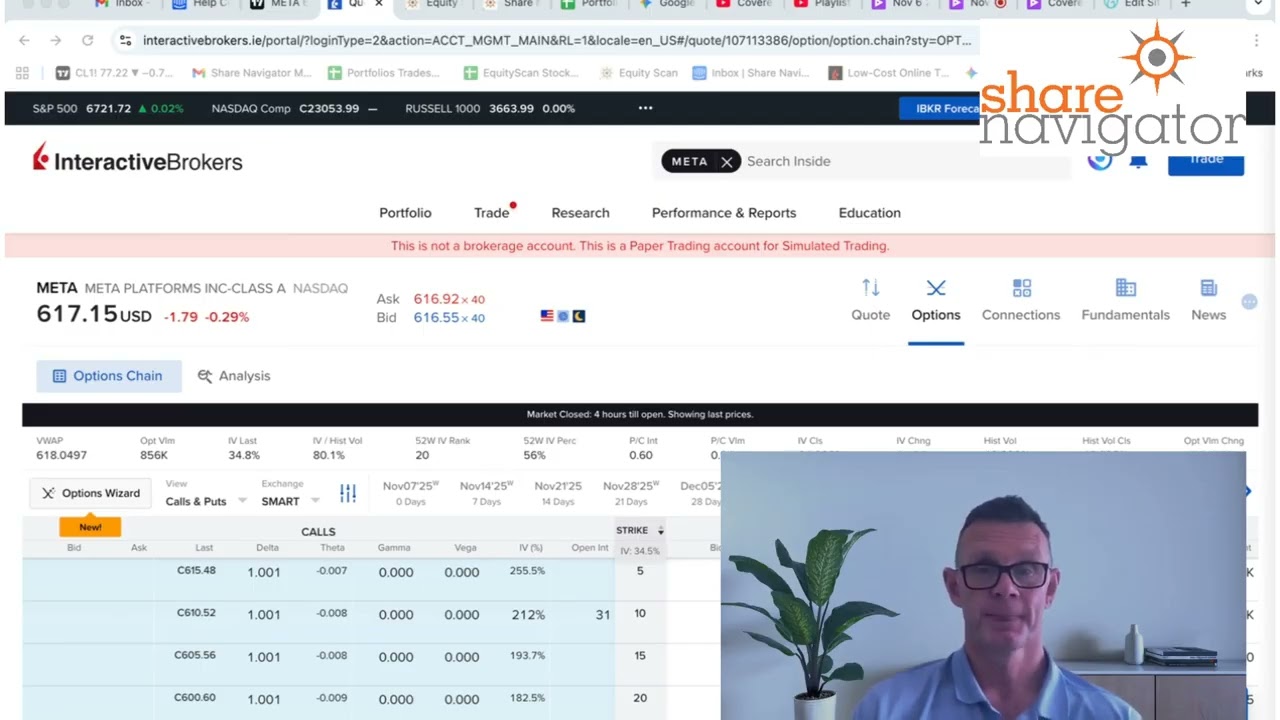Click the browser address bar URL

tap(557, 41)
